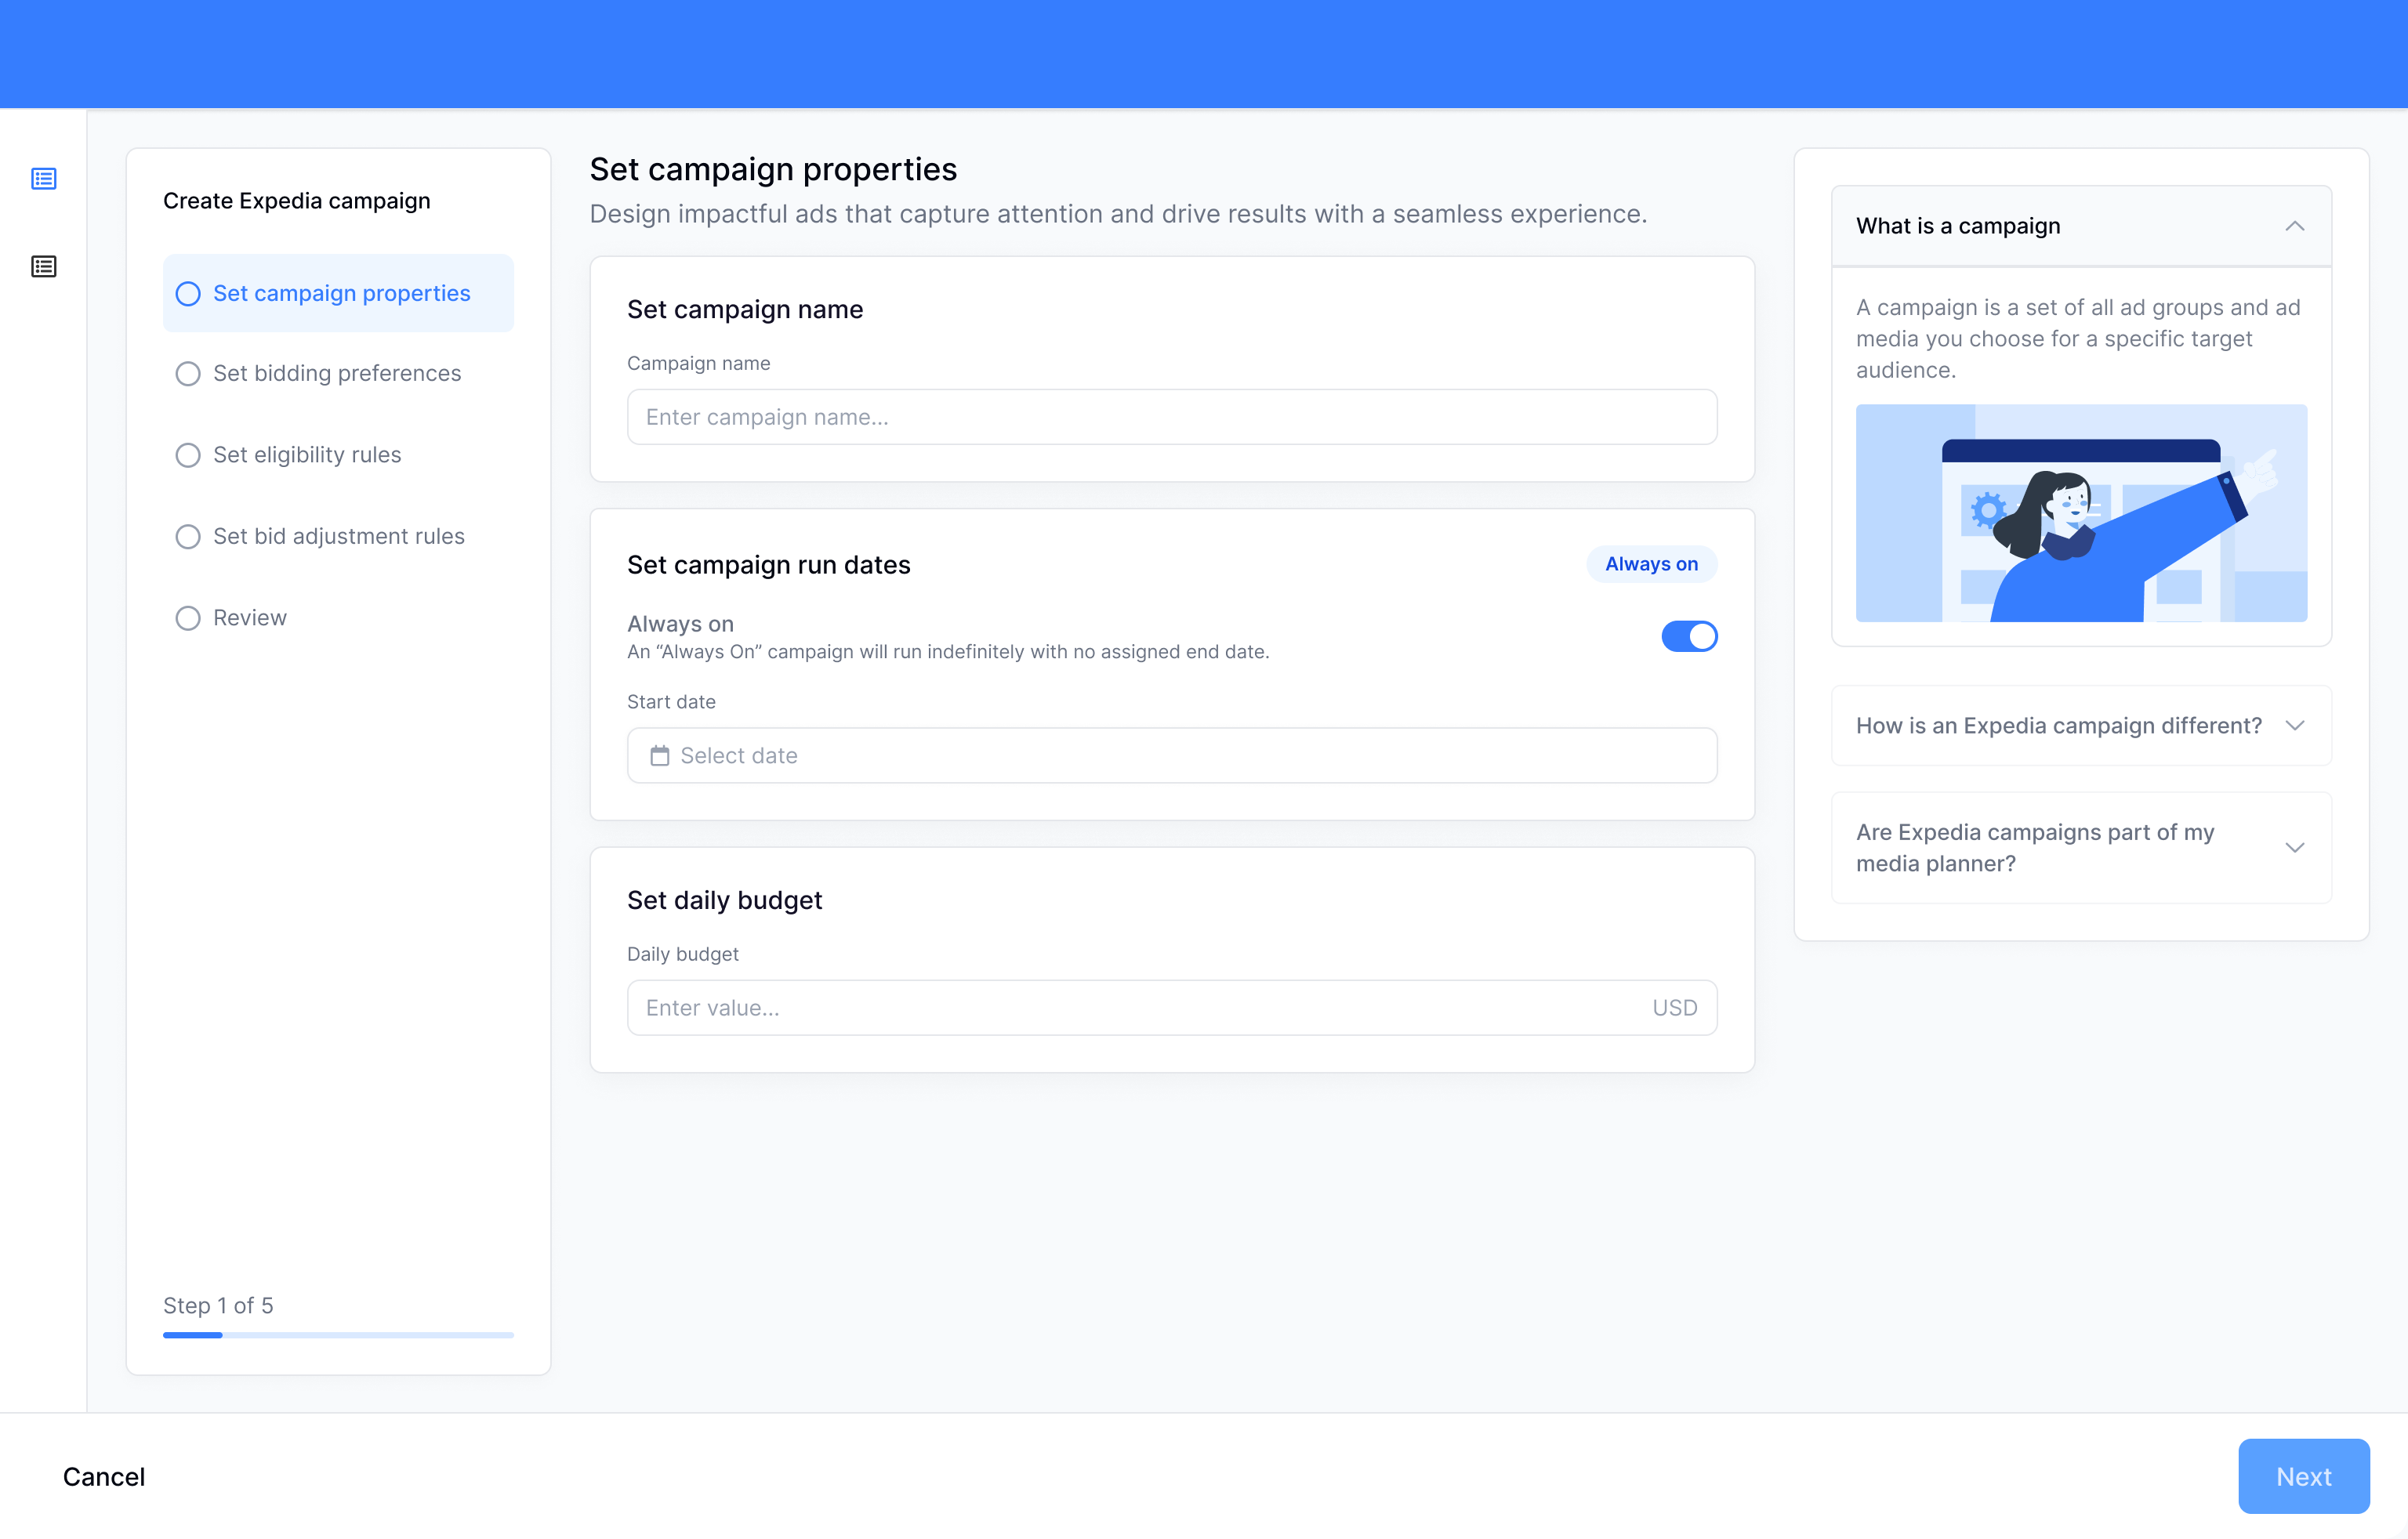This screenshot has height=1539, width=2408.
Task: Click the Step 1 of 5 text
Action: [218, 1305]
